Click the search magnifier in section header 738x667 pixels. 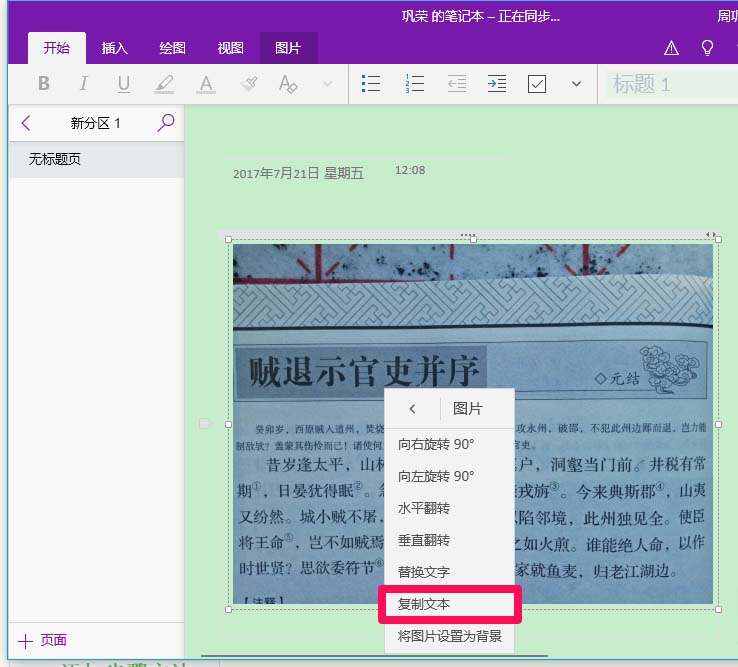166,123
